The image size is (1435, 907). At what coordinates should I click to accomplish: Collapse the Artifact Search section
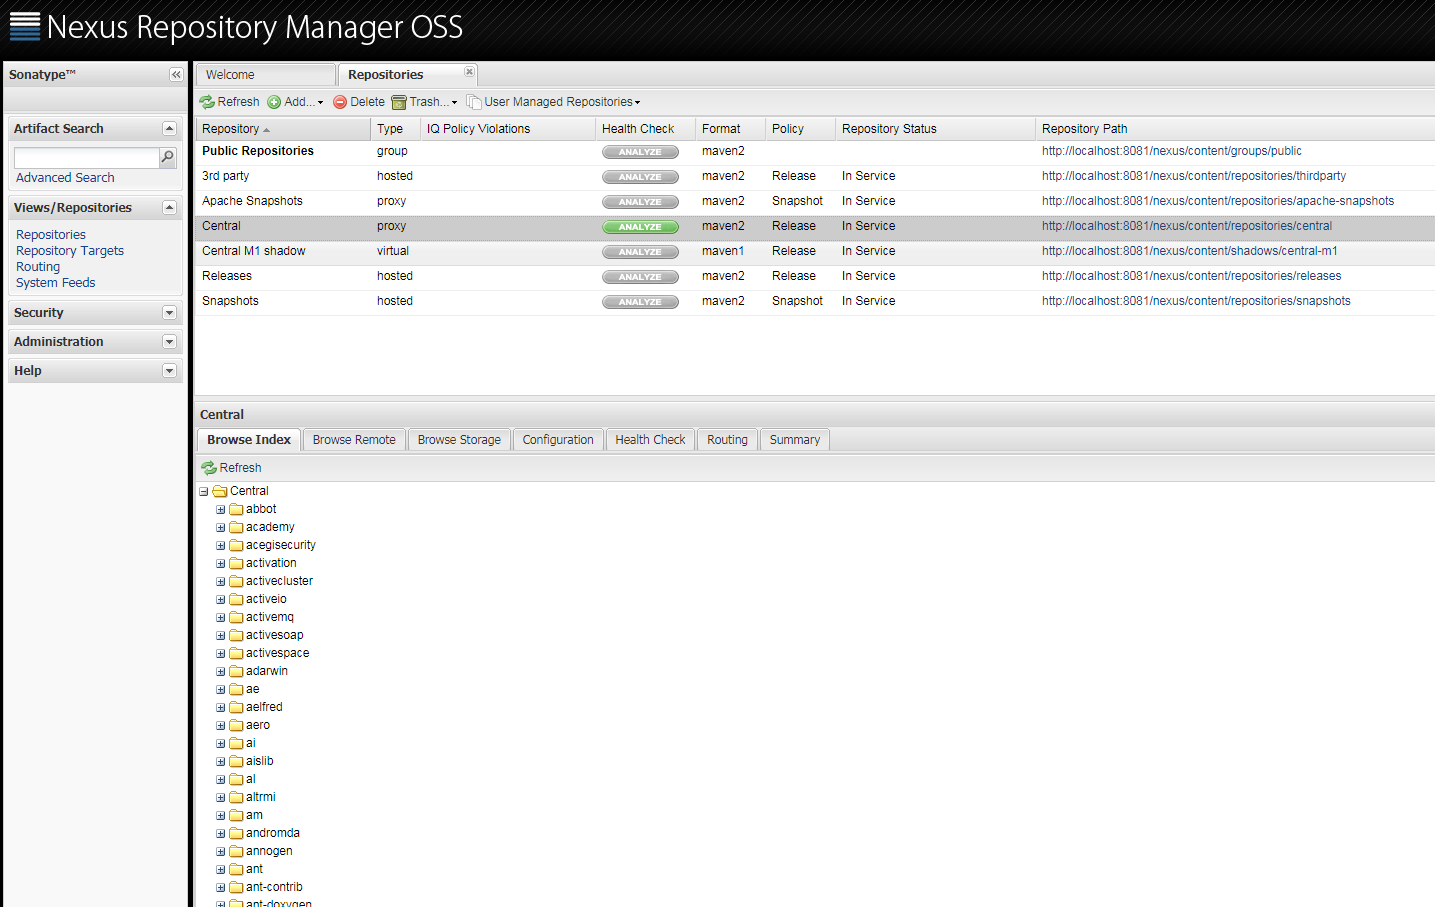[x=169, y=129]
